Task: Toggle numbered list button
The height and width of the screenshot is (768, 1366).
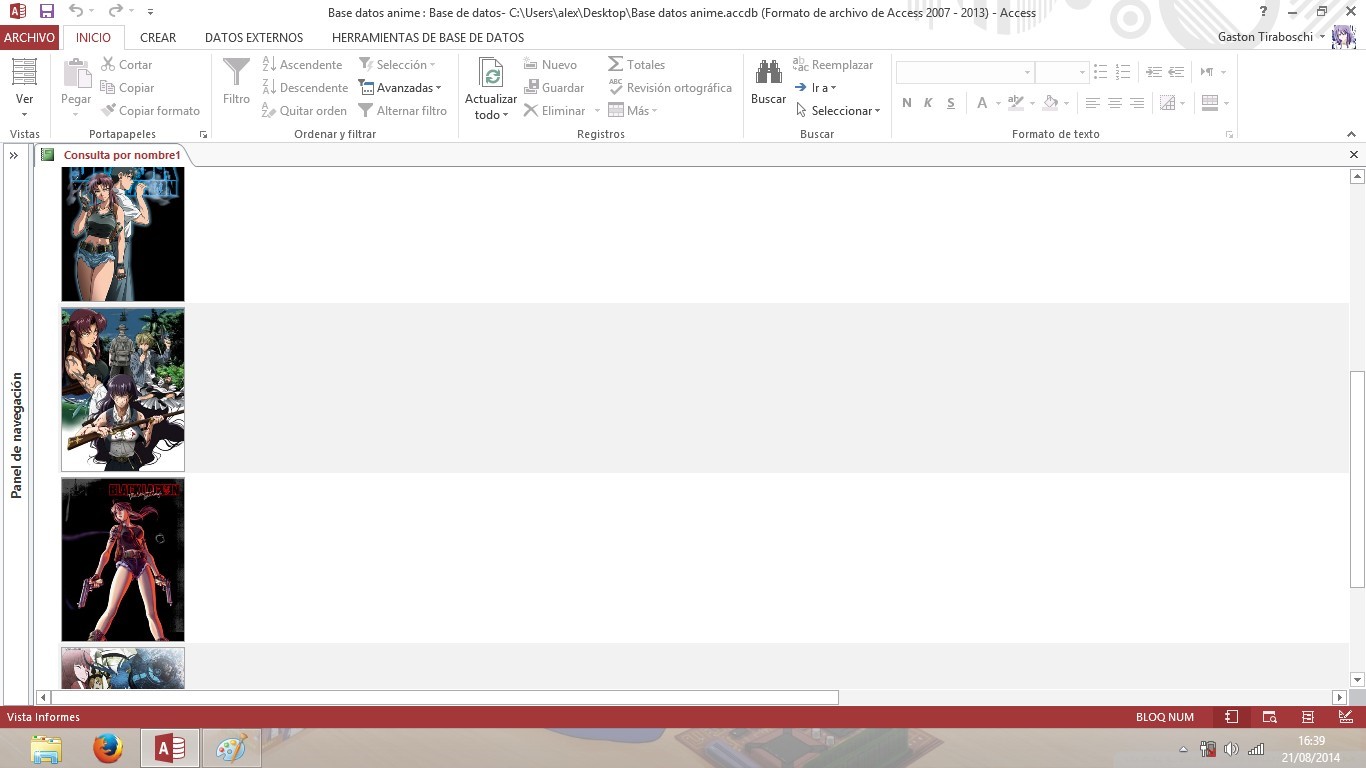Action: pyautogui.click(x=1122, y=72)
